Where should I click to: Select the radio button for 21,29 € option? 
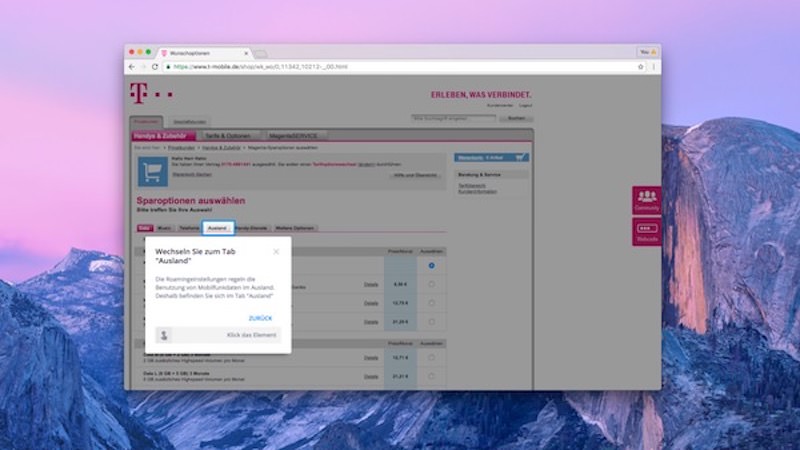[432, 322]
